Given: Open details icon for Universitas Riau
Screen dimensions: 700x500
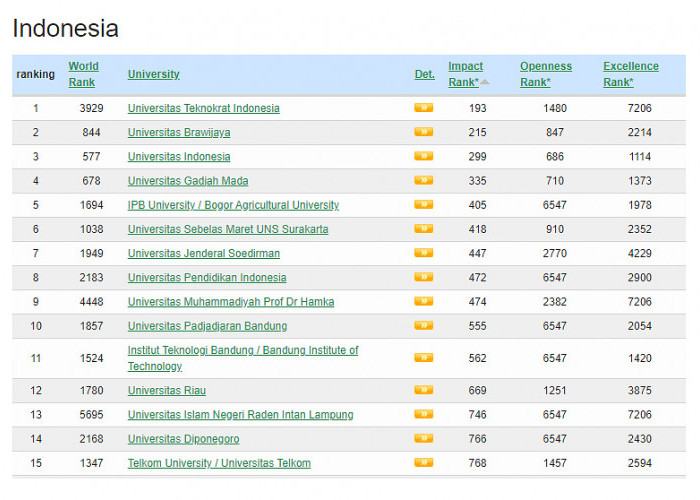Looking at the screenshot, I should (x=423, y=390).
